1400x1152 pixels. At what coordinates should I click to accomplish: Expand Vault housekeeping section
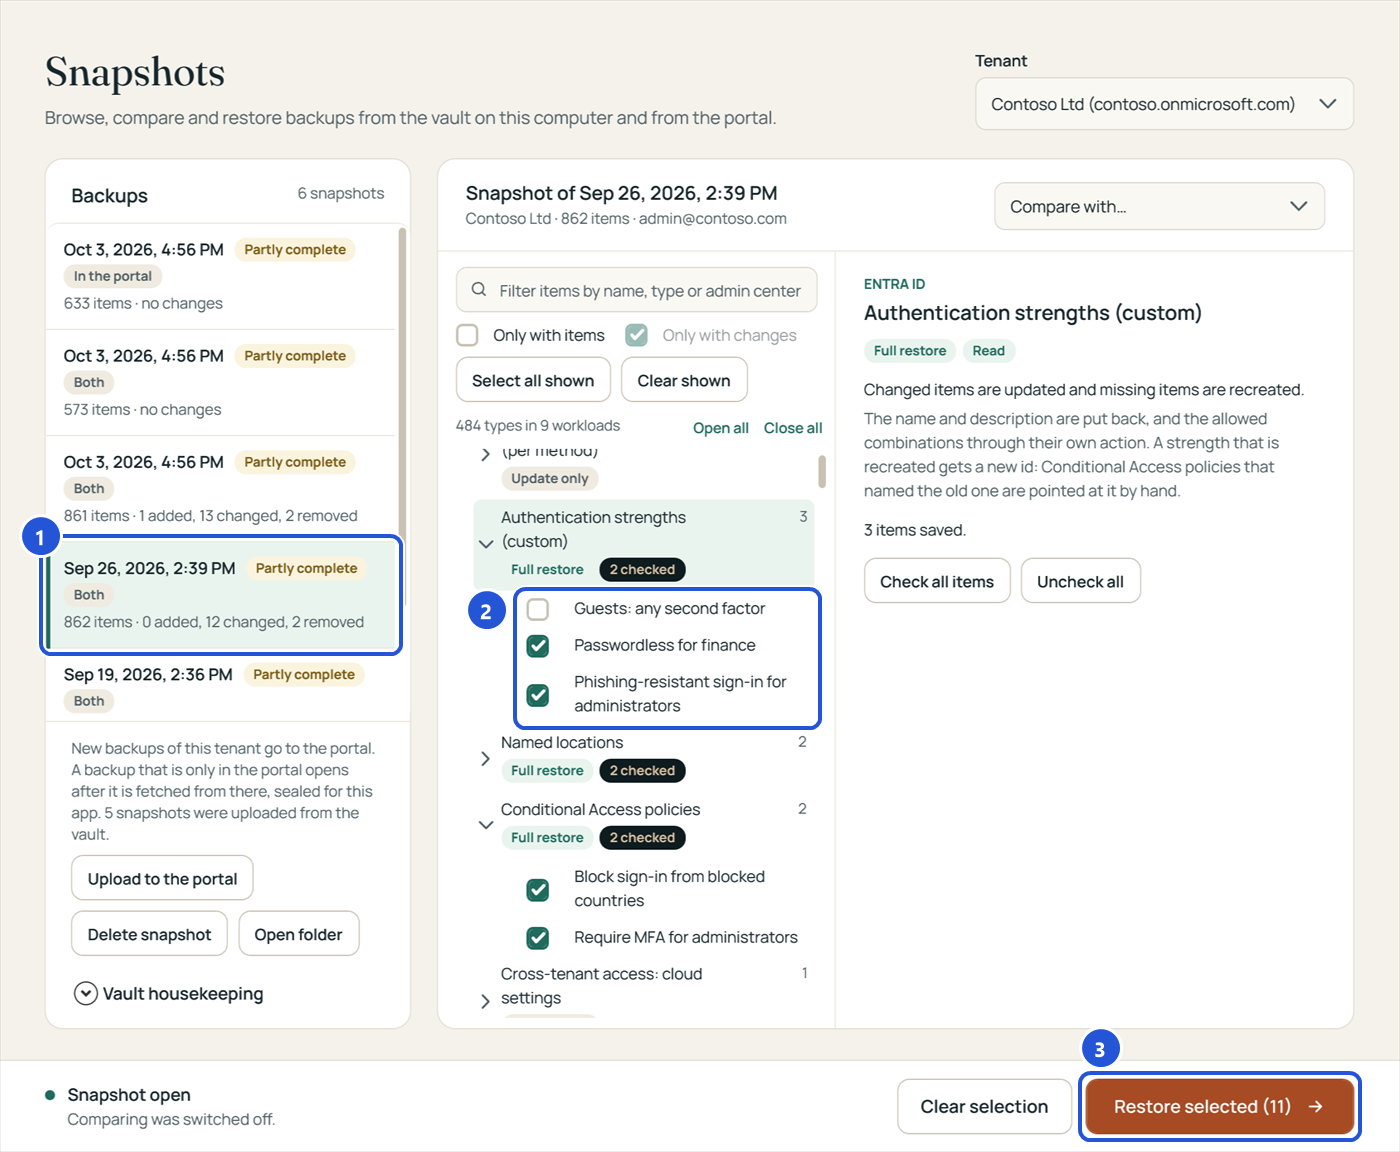(168, 993)
